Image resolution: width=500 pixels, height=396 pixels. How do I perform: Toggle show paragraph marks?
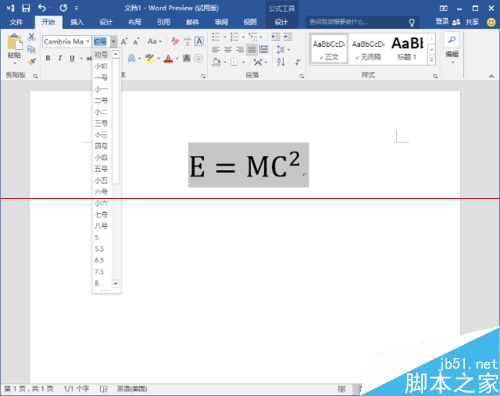(x=298, y=62)
